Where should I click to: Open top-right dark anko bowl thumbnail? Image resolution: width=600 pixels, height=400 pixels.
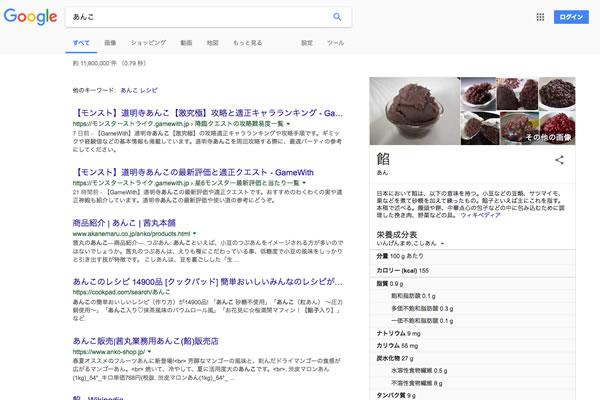point(557,94)
